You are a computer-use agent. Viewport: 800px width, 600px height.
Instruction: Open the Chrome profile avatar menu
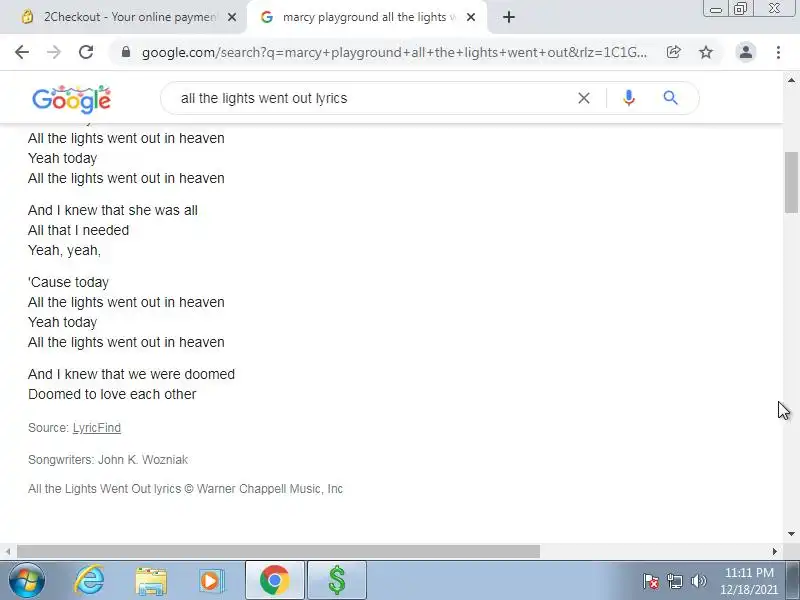point(745,52)
